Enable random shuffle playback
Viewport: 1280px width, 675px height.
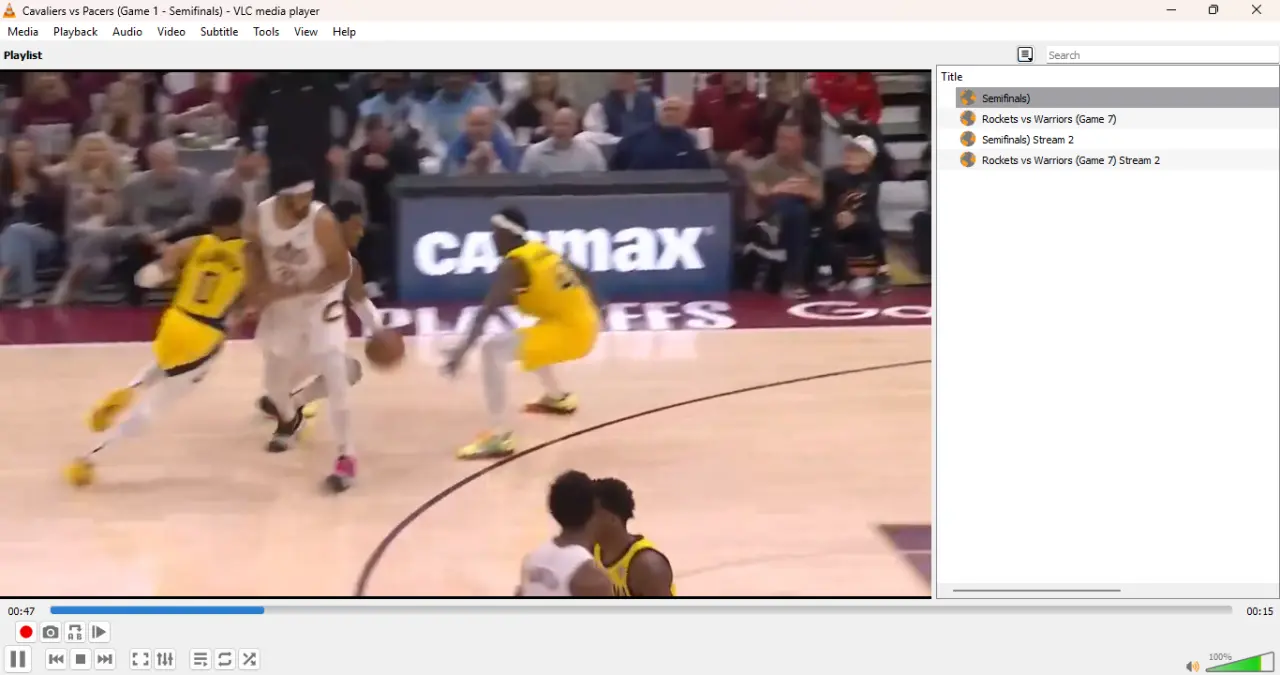click(249, 659)
